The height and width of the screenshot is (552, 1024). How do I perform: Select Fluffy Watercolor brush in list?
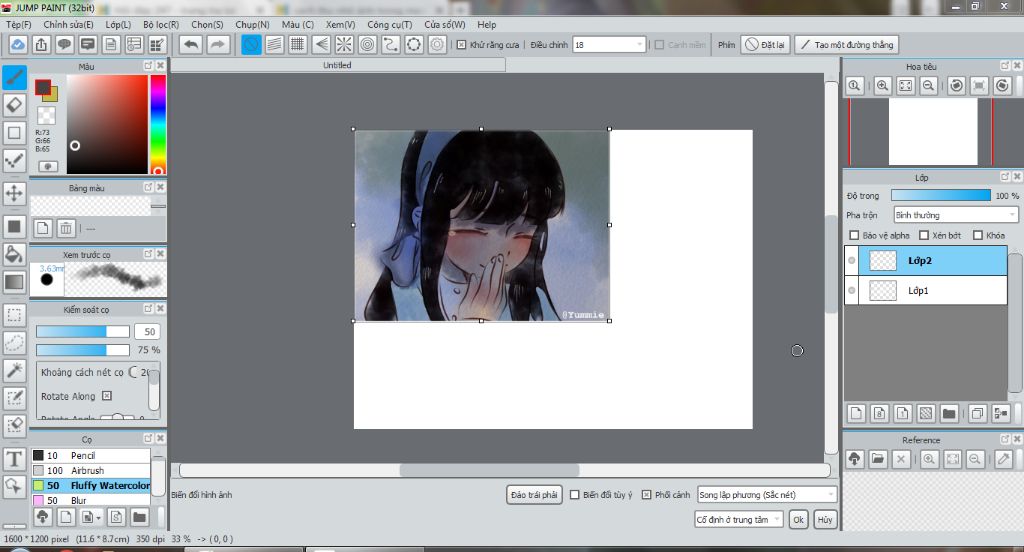[91, 485]
